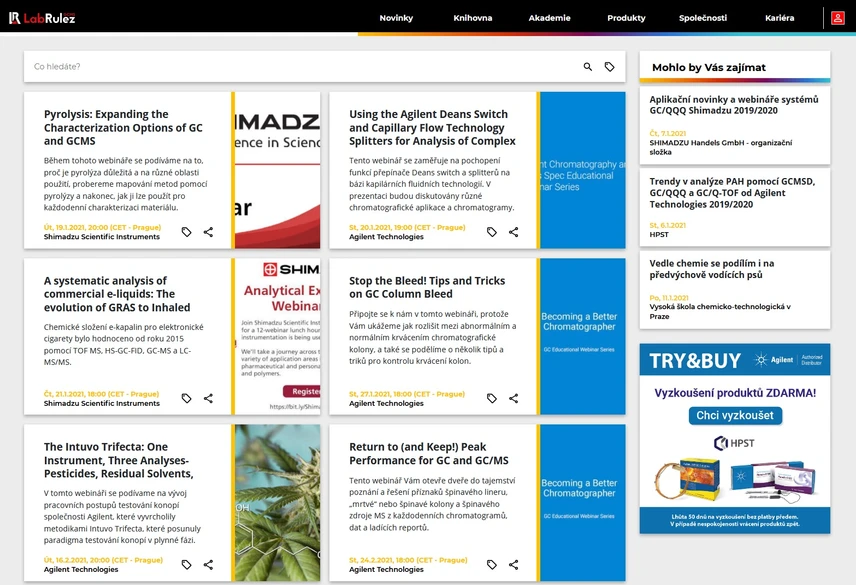Screen dimensions: 856x585
Task: Click the search magnifier icon
Action: 587,67
